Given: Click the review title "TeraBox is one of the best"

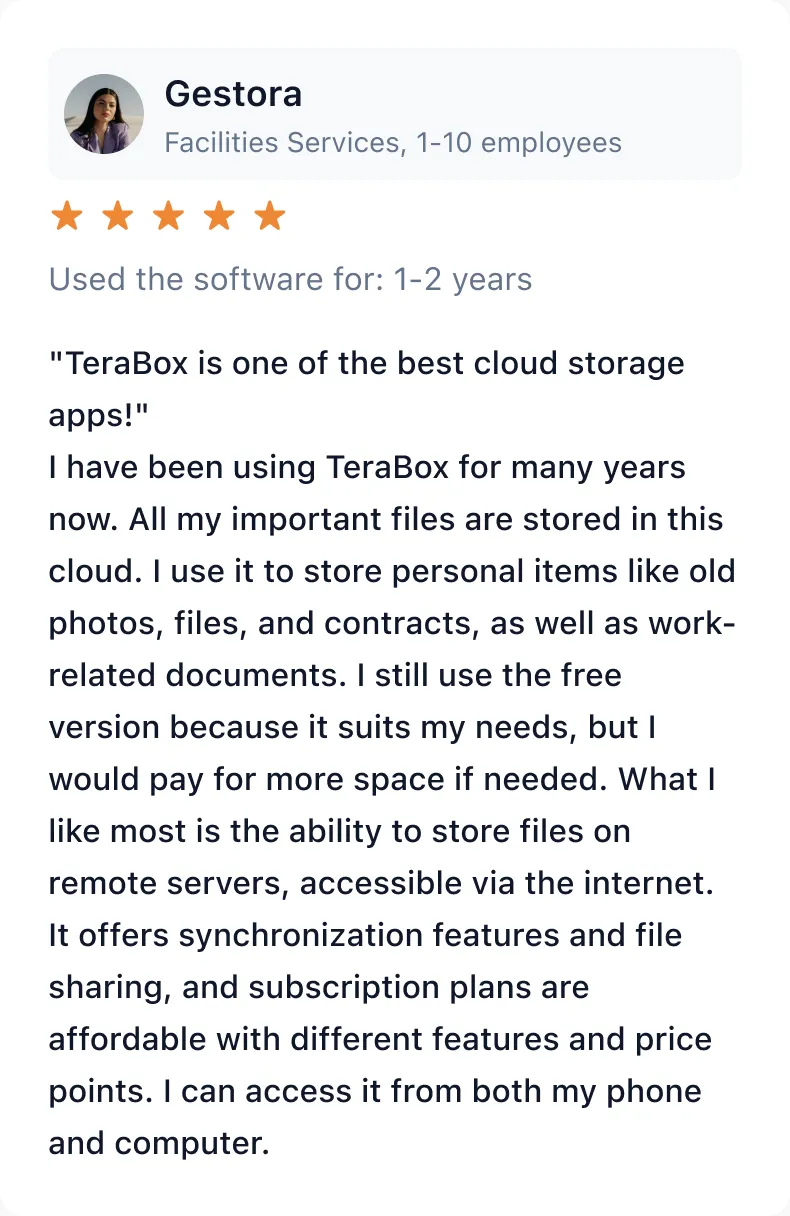Looking at the screenshot, I should pos(261,363).
